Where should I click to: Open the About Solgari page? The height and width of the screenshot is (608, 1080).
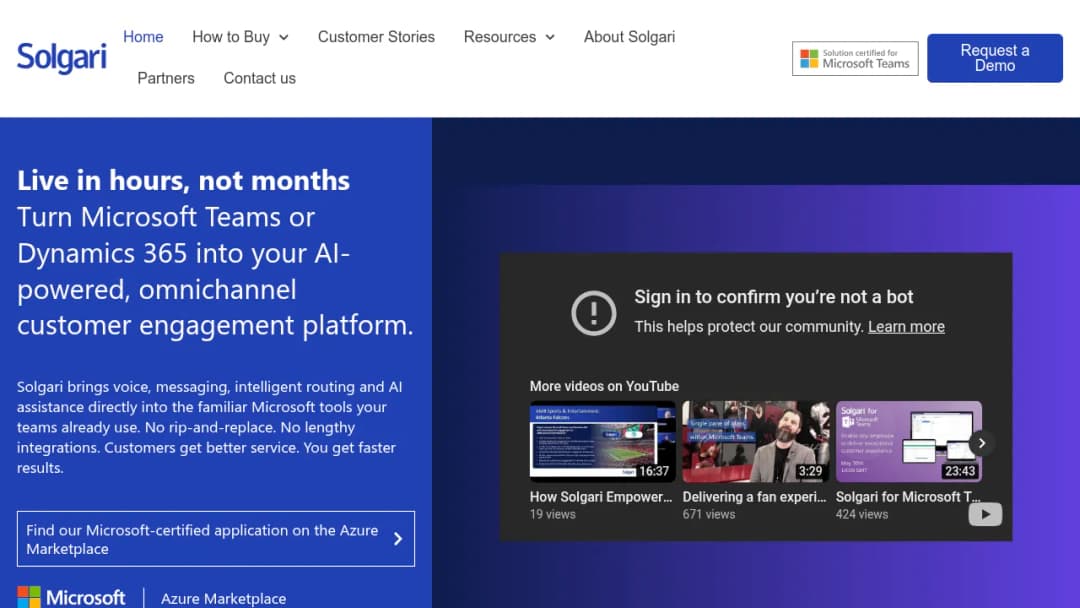click(x=630, y=37)
